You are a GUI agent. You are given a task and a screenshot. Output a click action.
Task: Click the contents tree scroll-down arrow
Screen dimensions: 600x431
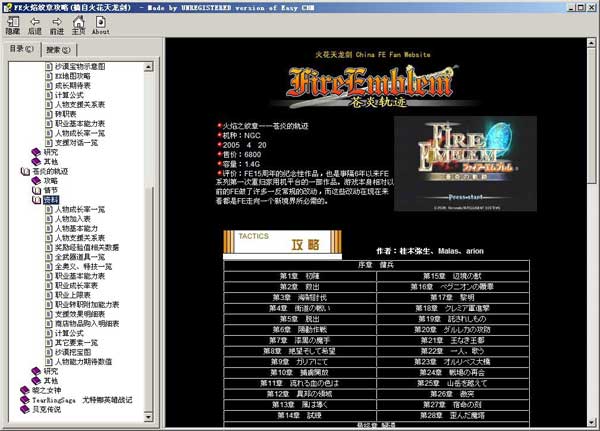pyautogui.click(x=148, y=417)
